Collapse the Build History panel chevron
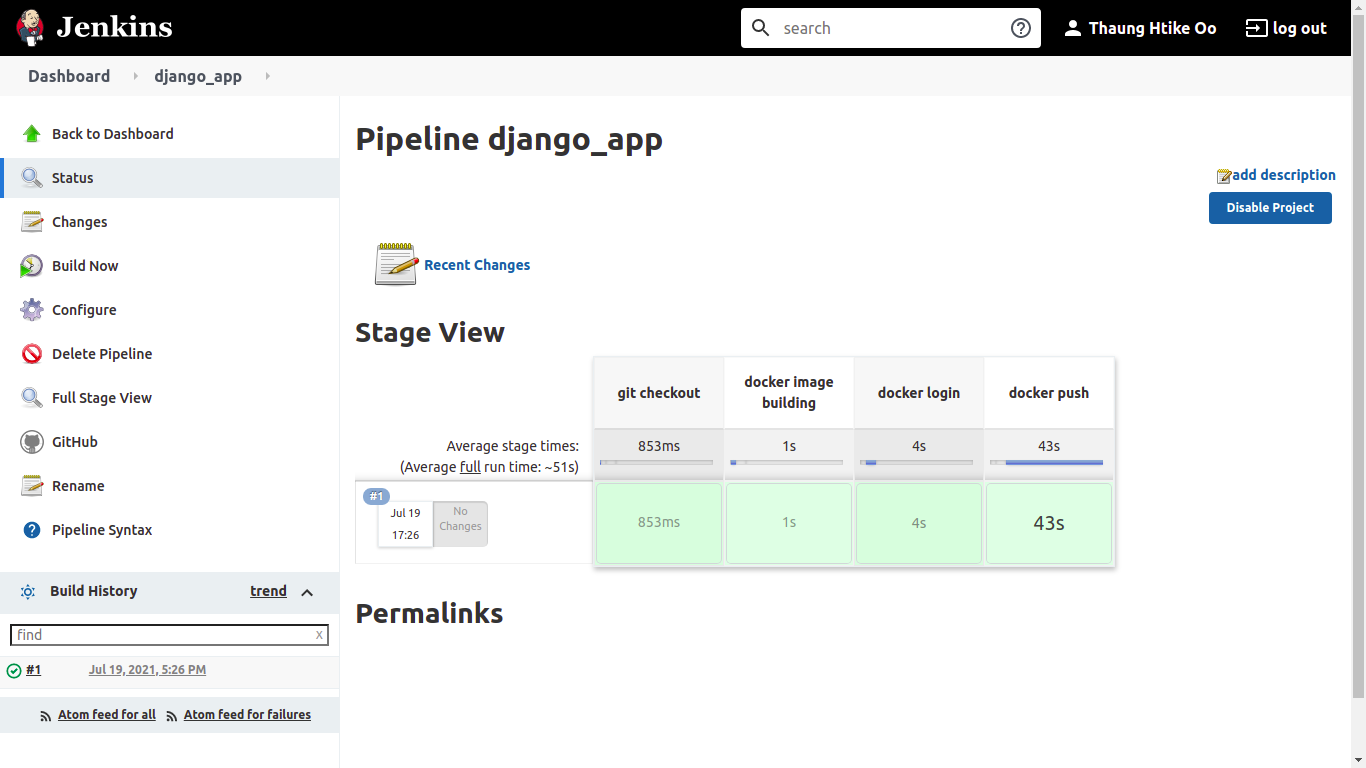1366x768 pixels. click(x=307, y=592)
